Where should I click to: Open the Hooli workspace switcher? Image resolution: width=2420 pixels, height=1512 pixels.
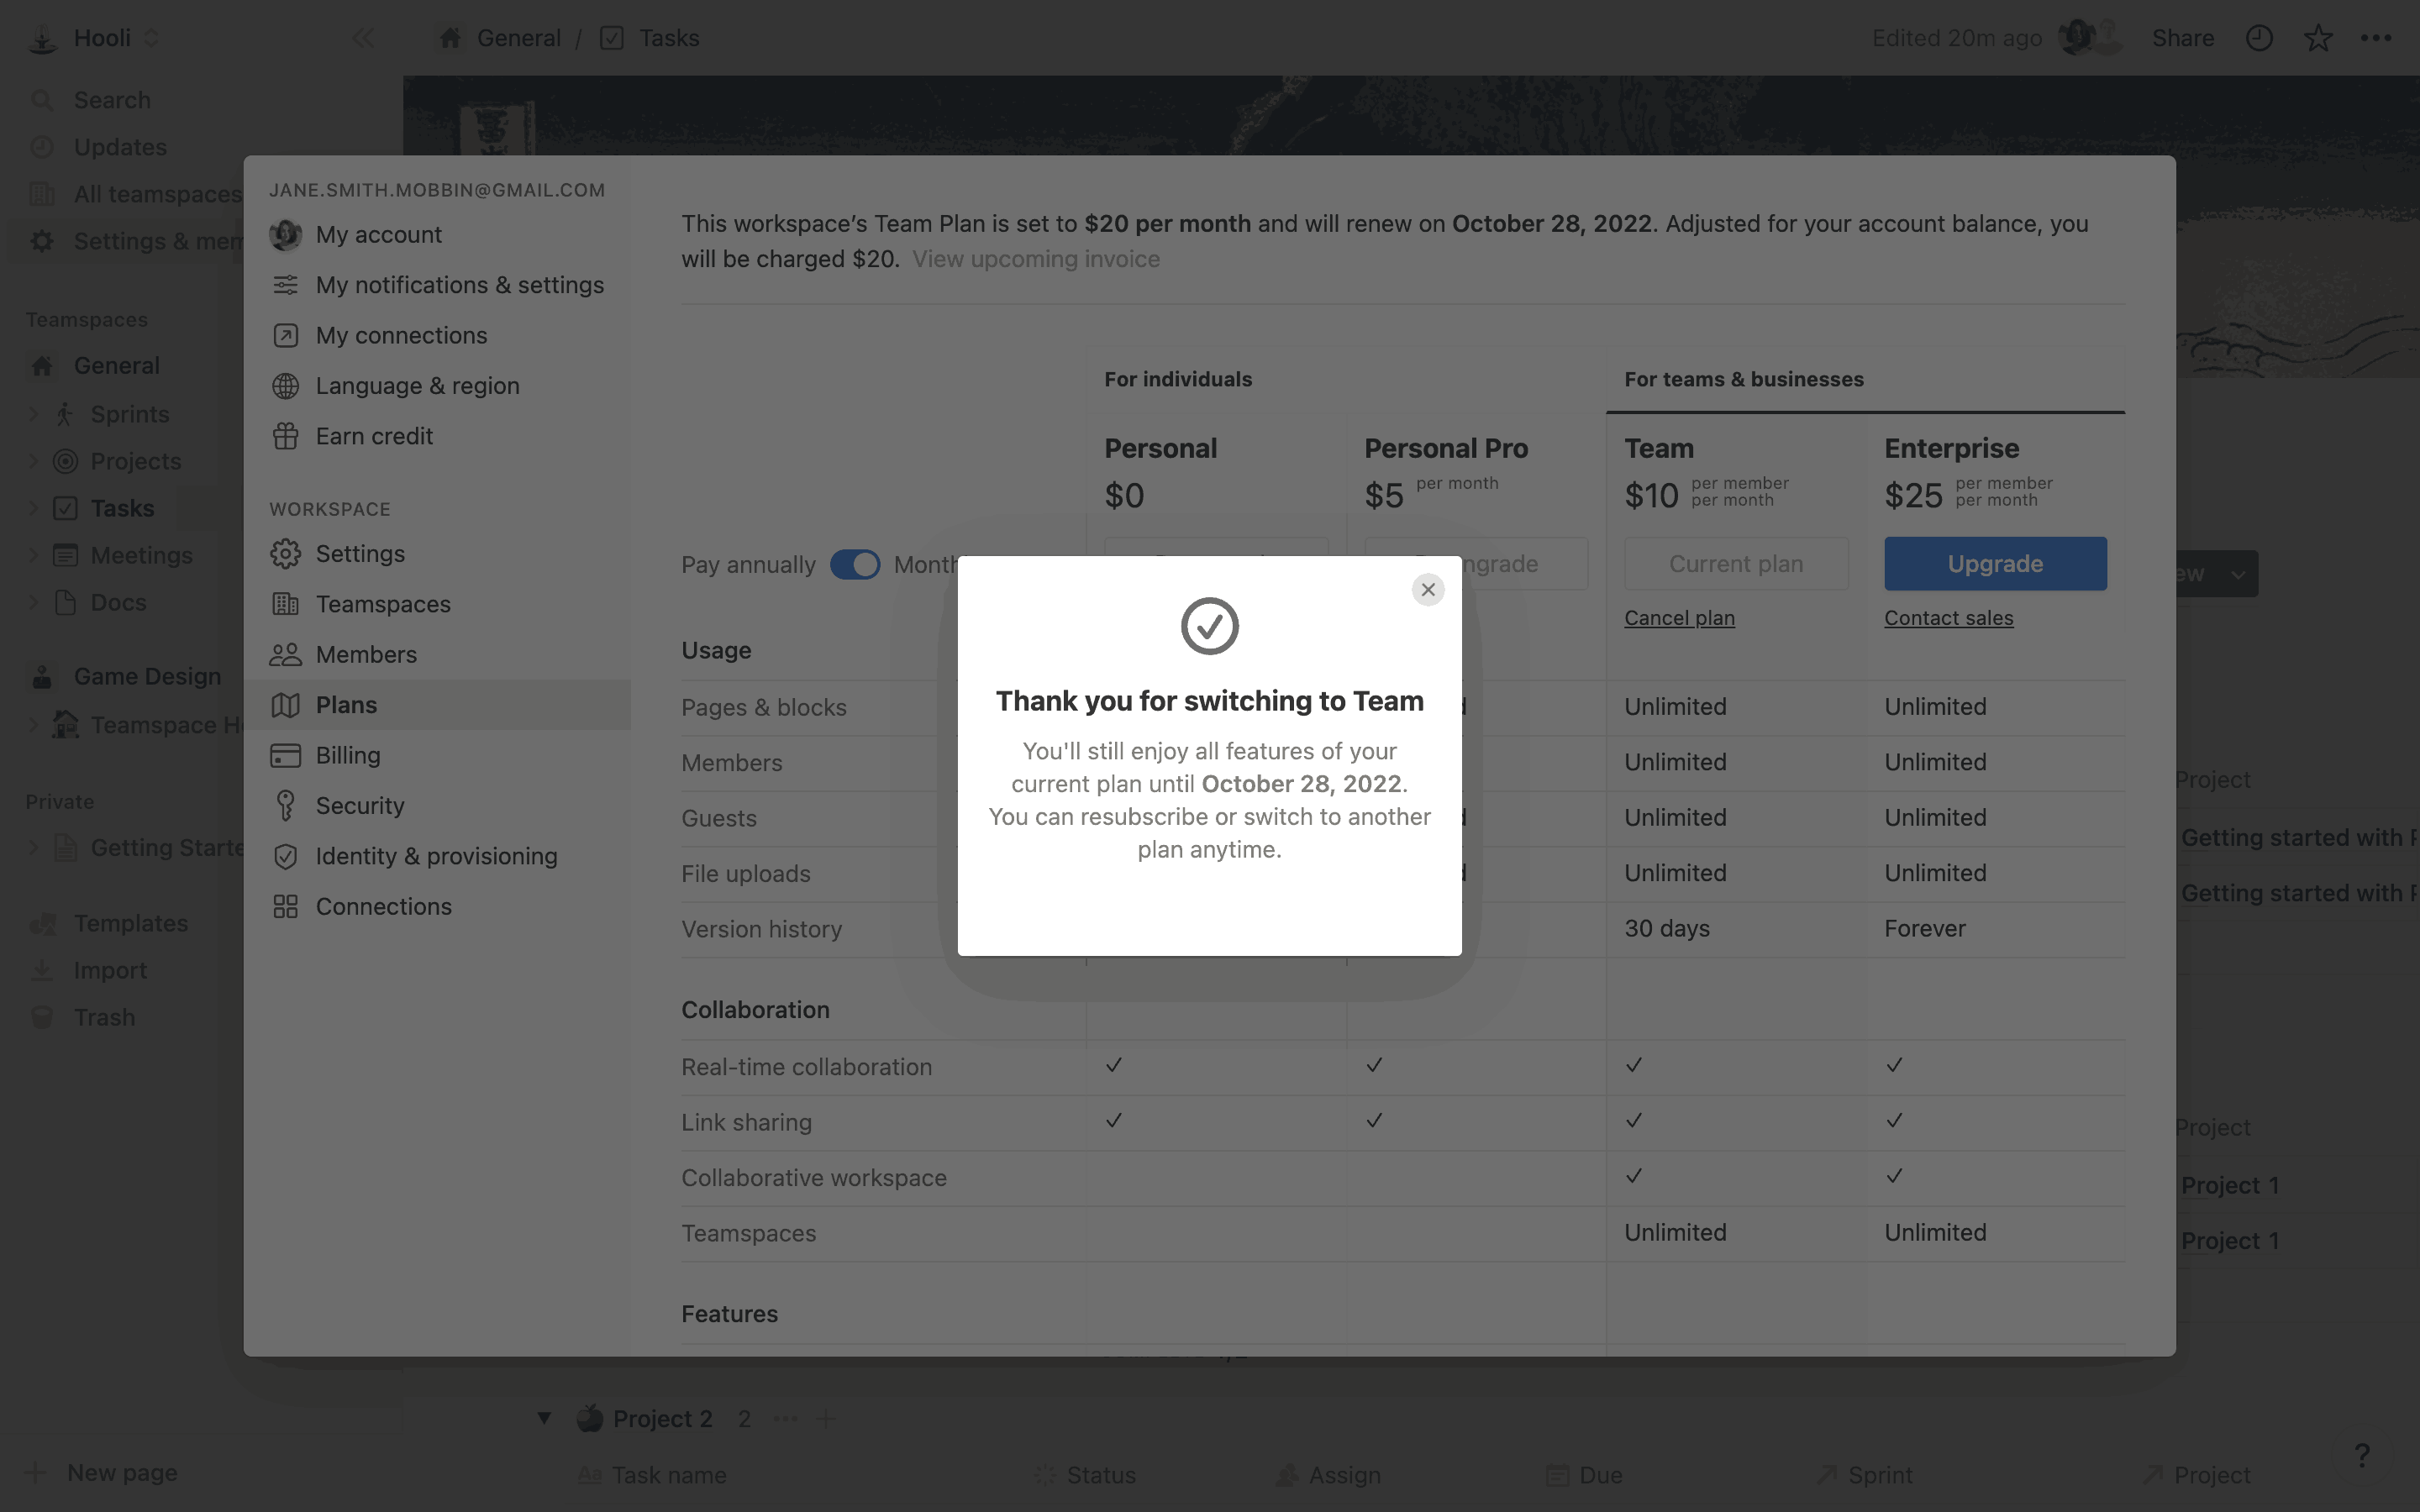click(102, 38)
